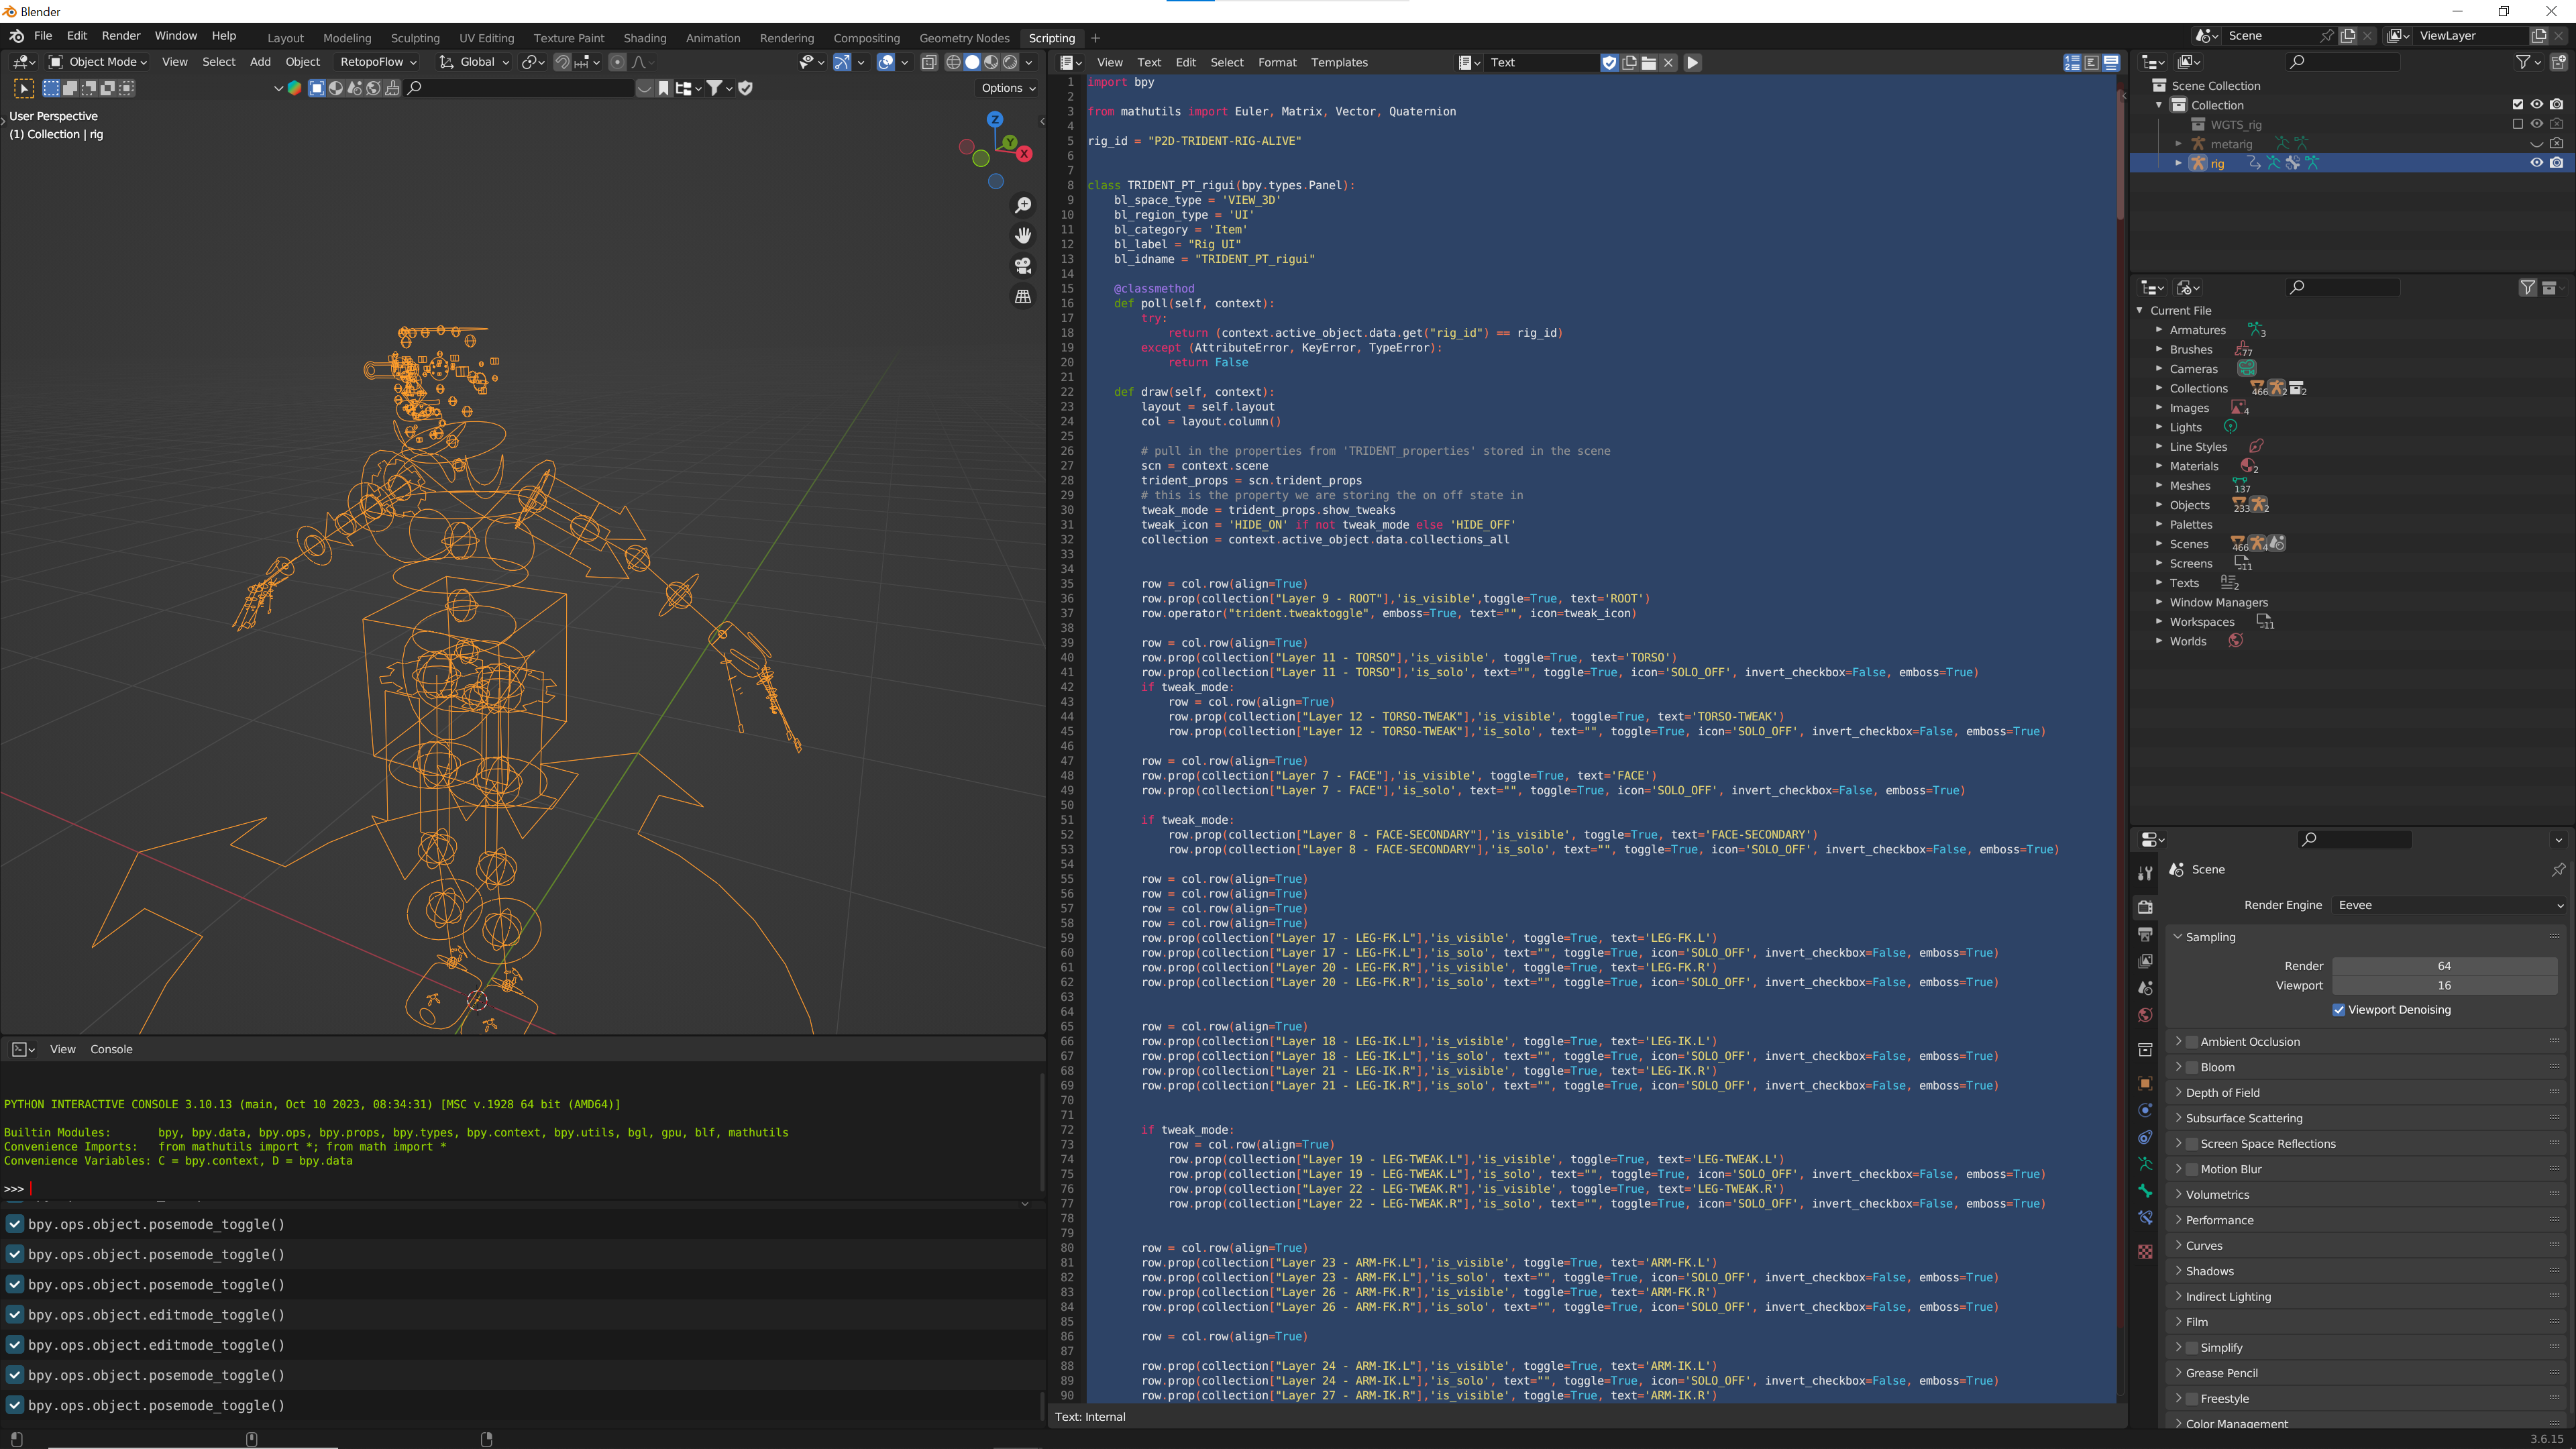Click the pan hand viewport gizmo
This screenshot has height=1449, width=2576.
tap(1023, 235)
